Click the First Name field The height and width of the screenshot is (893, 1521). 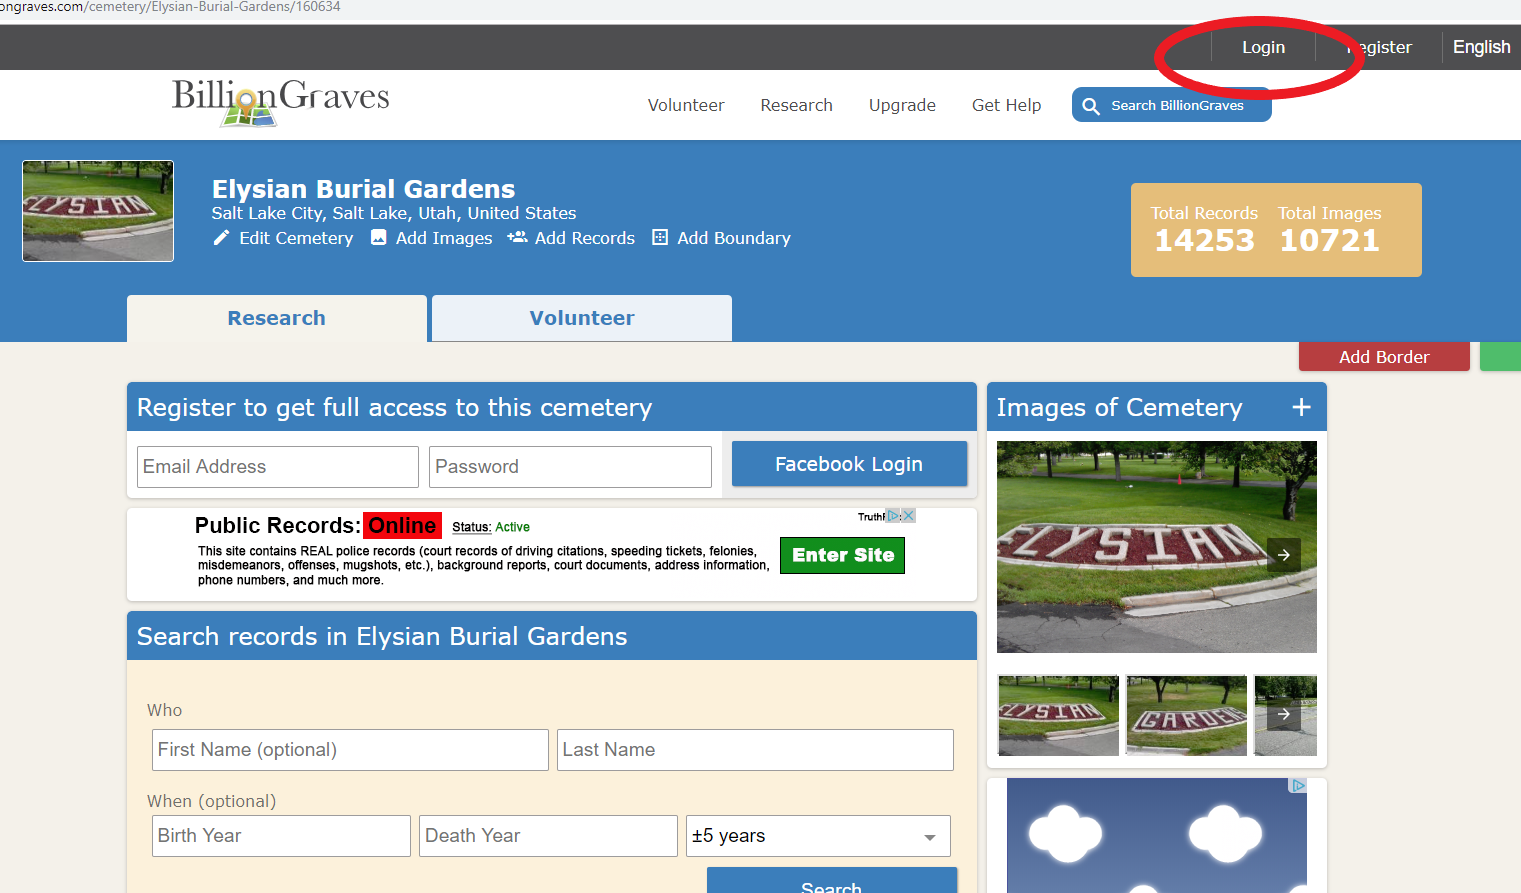point(350,750)
